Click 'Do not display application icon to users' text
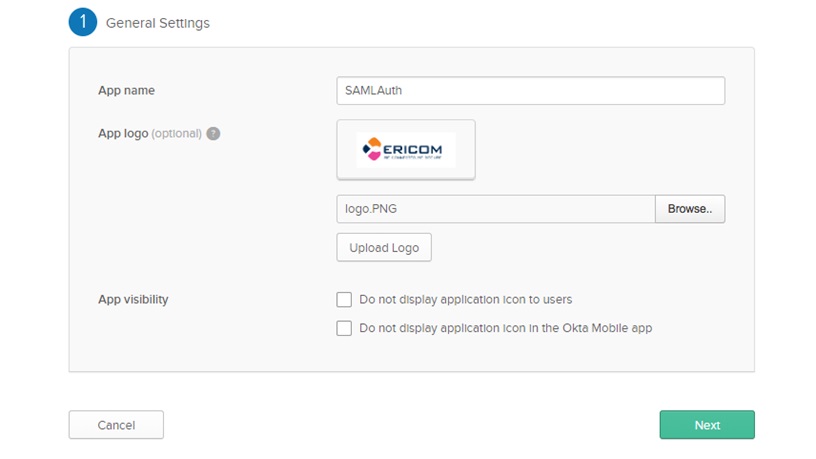The image size is (816, 459). (x=465, y=299)
